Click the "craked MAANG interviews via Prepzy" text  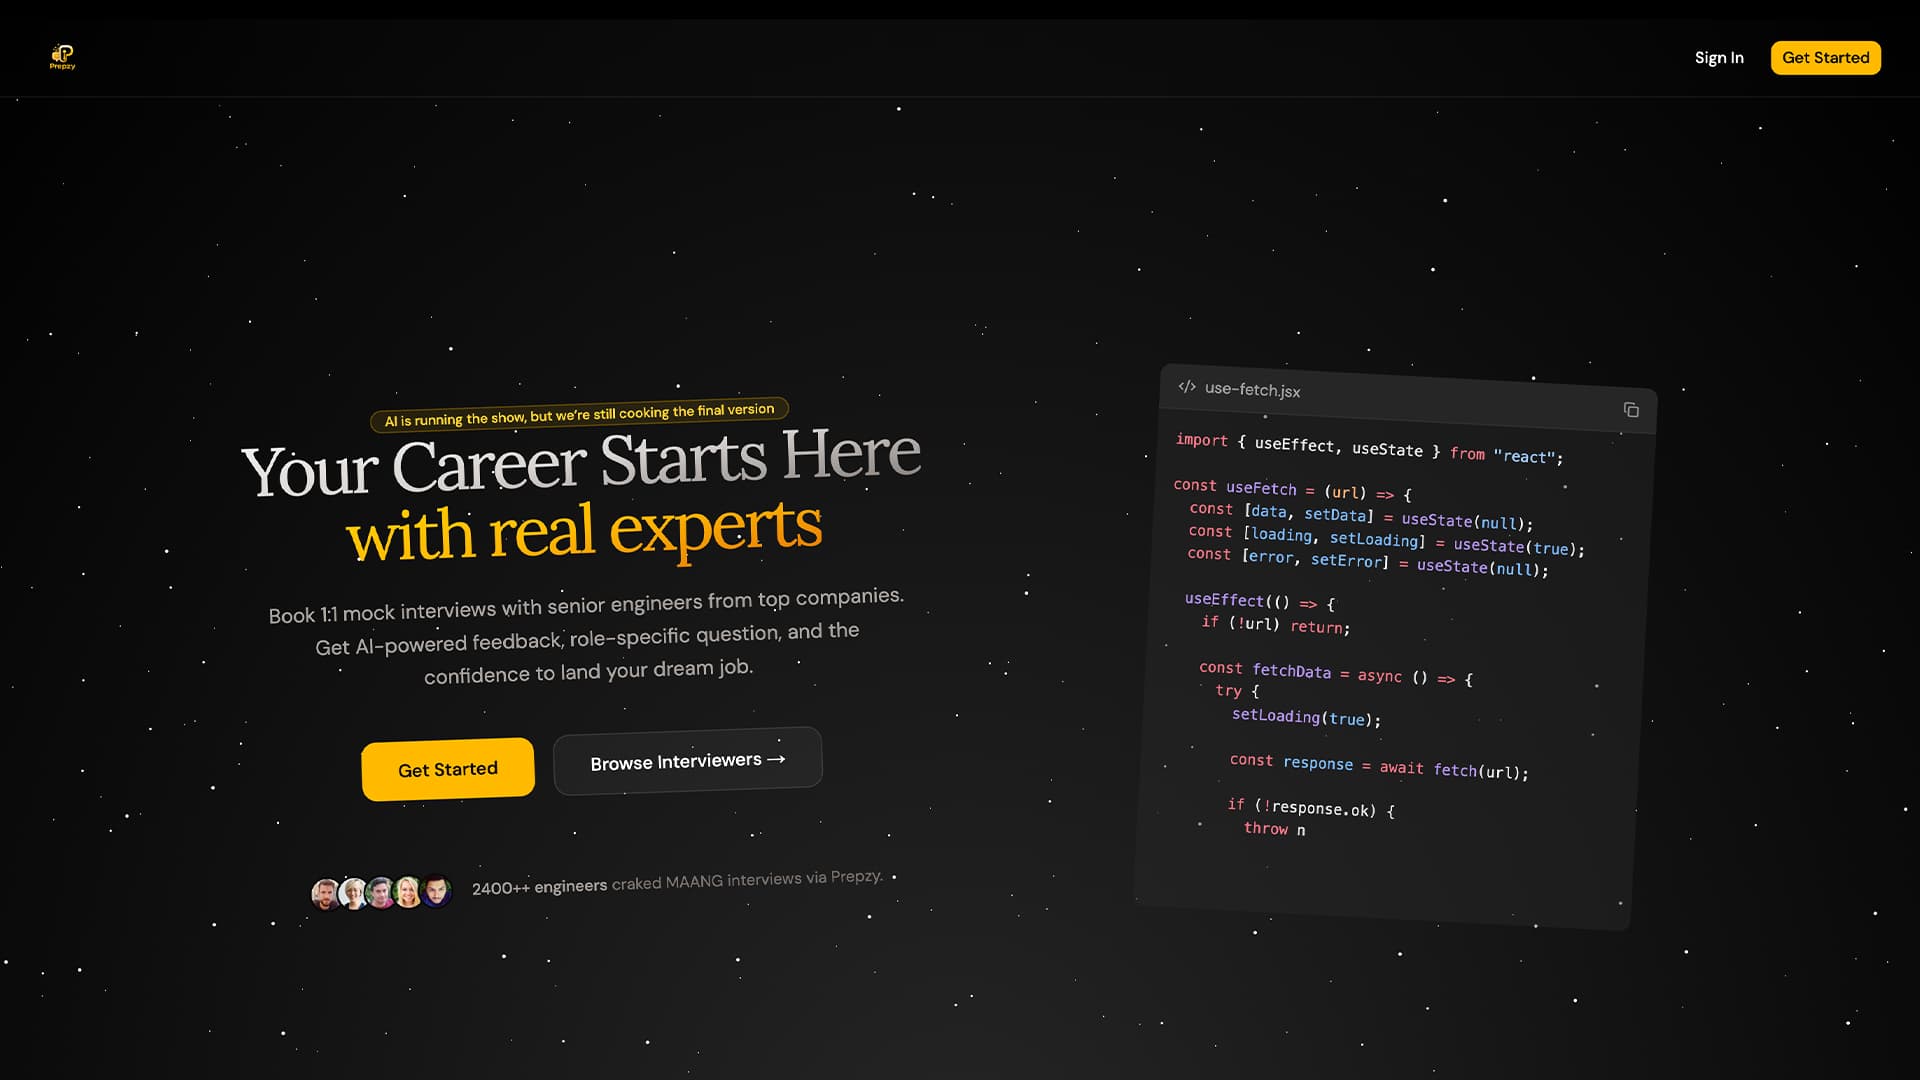[x=747, y=880]
